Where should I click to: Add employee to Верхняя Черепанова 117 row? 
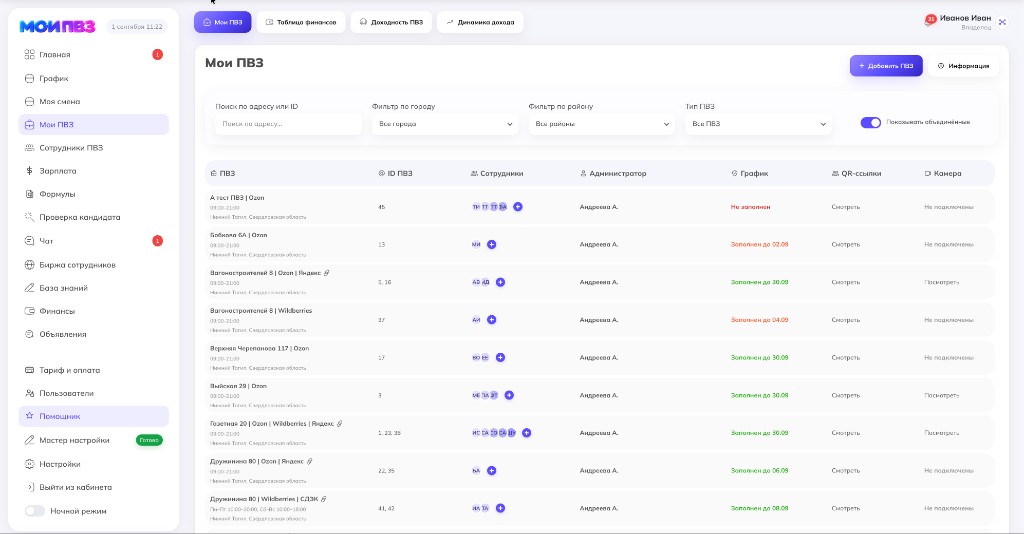(x=500, y=358)
